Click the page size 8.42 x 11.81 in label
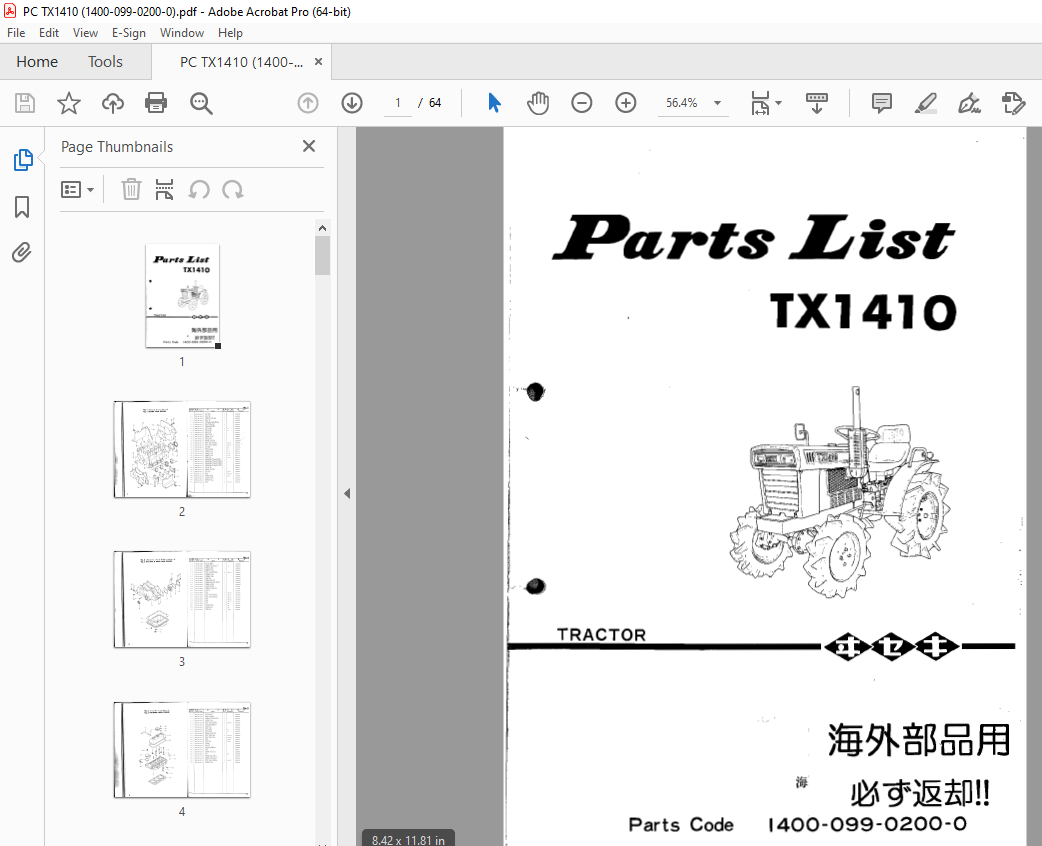This screenshot has width=1042, height=846. pos(408,840)
